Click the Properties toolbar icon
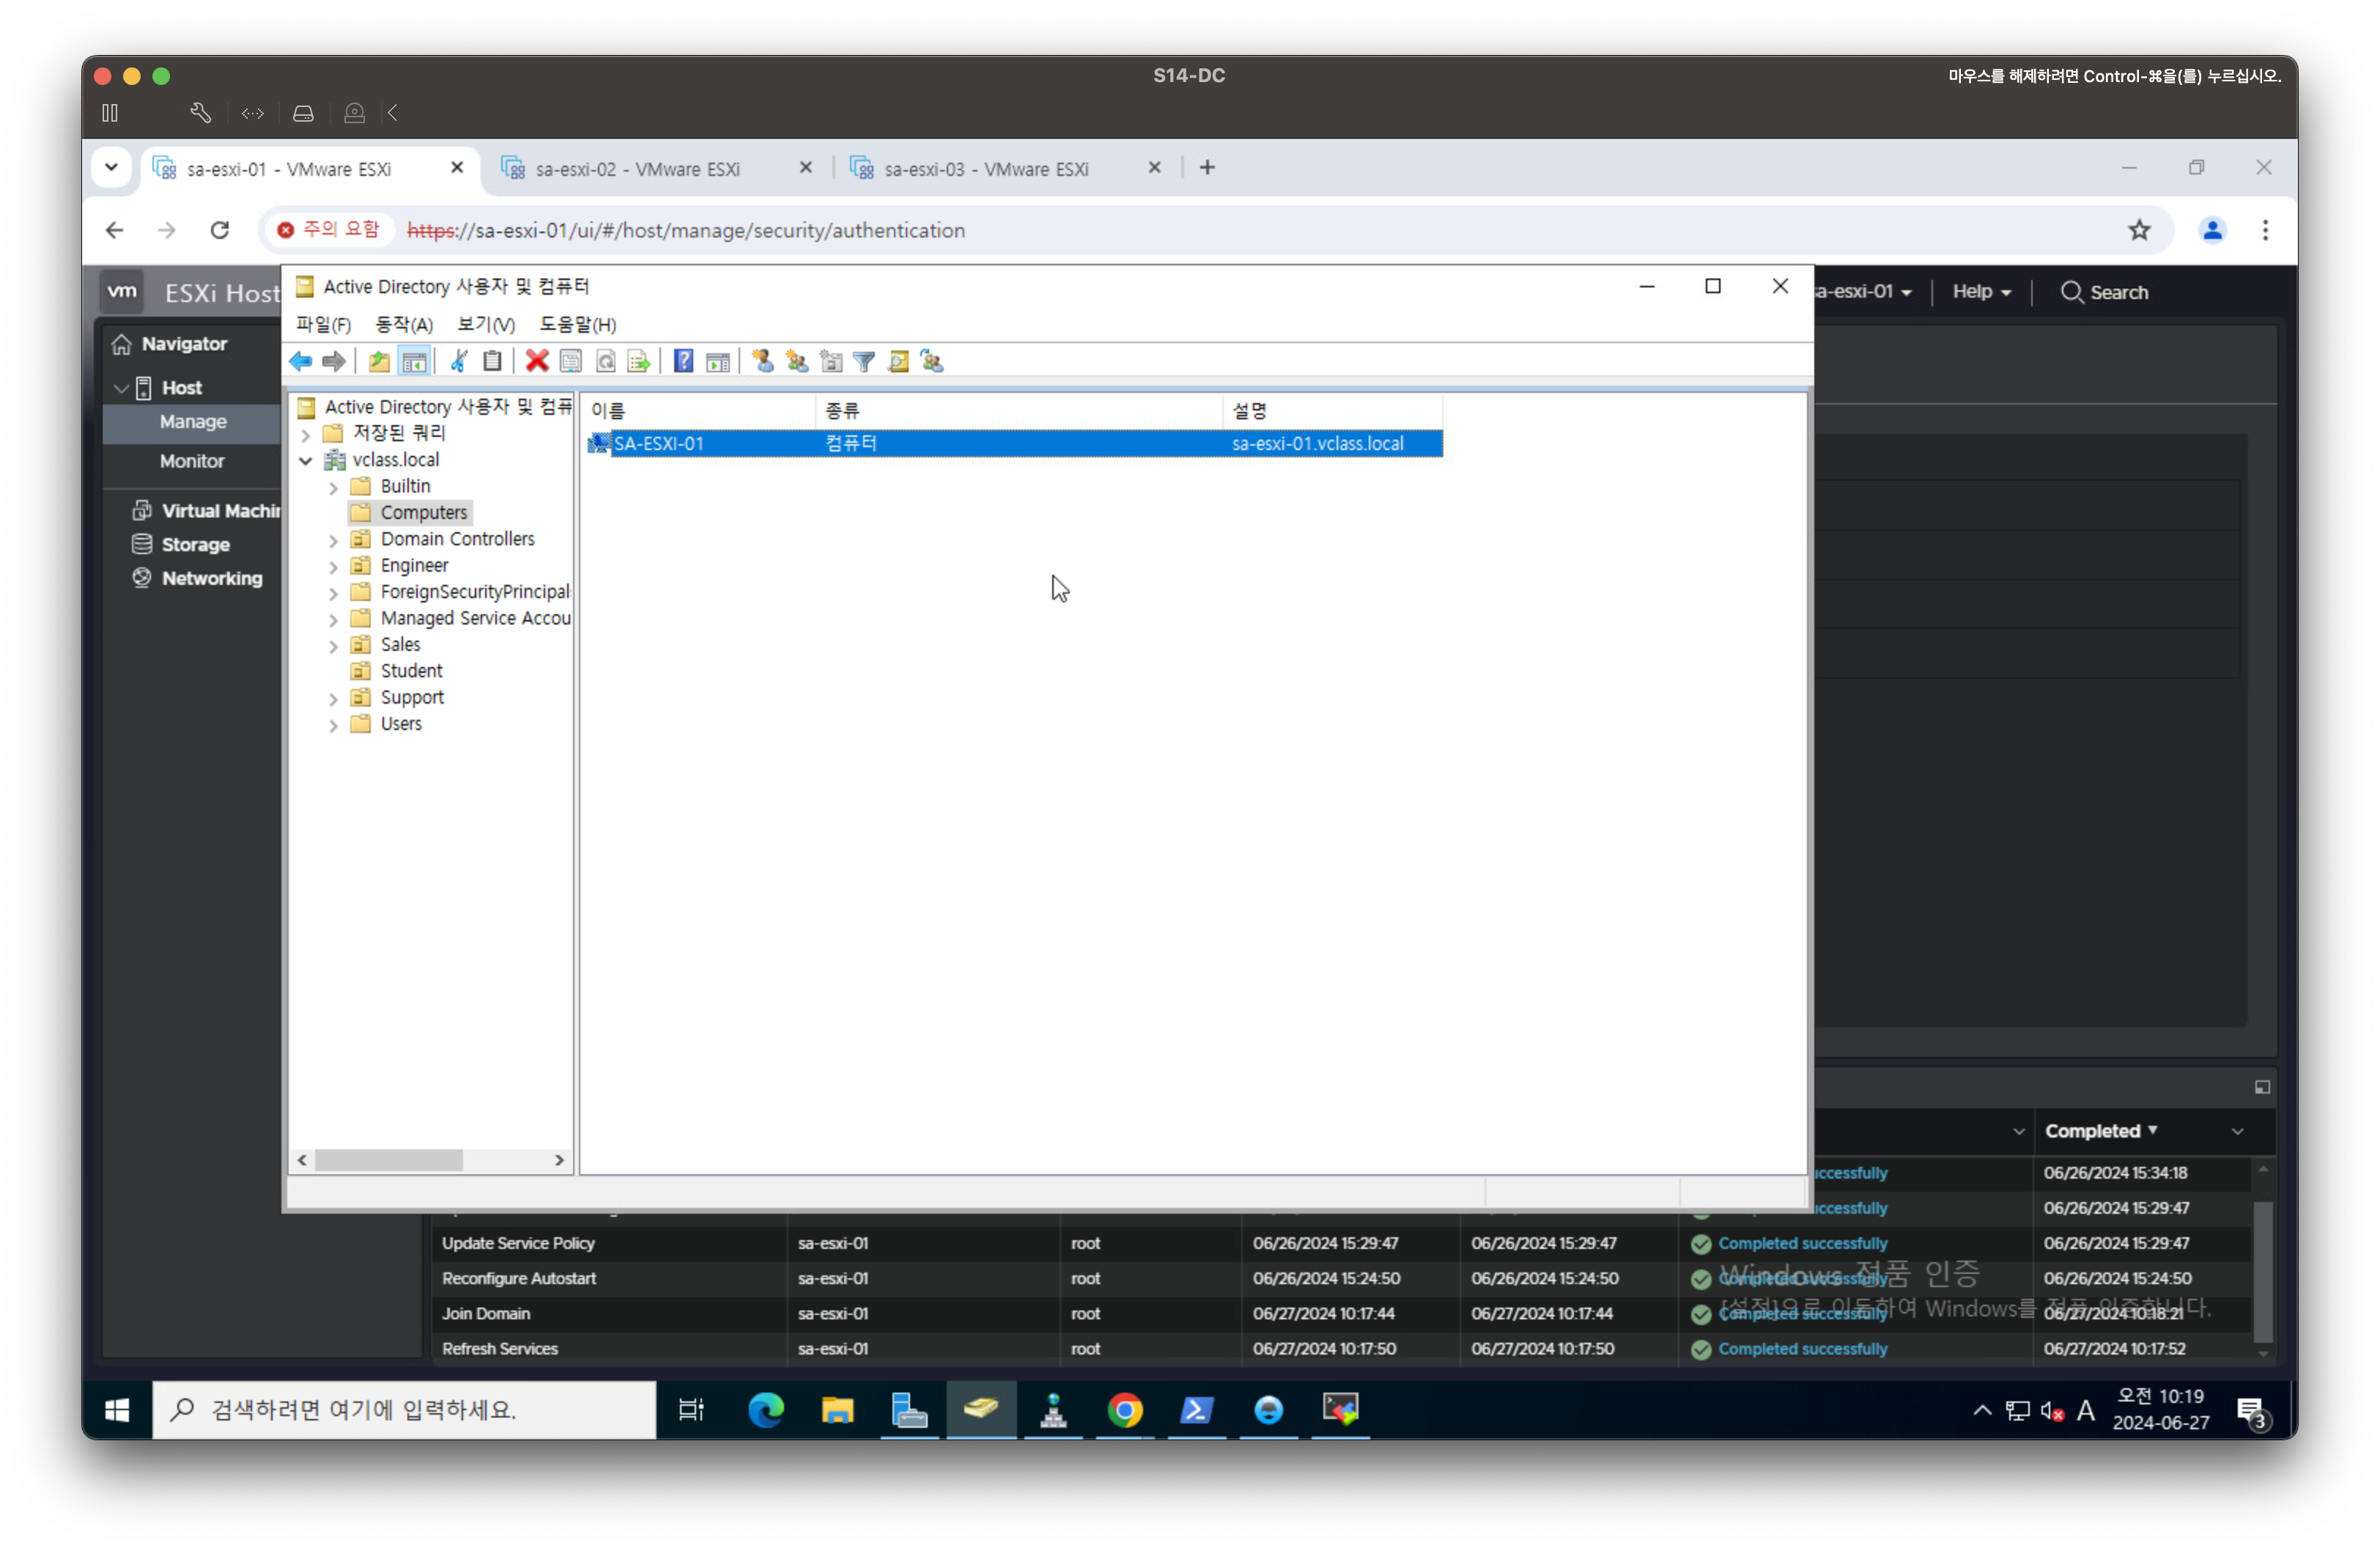Image resolution: width=2380 pixels, height=1548 pixels. [x=571, y=361]
